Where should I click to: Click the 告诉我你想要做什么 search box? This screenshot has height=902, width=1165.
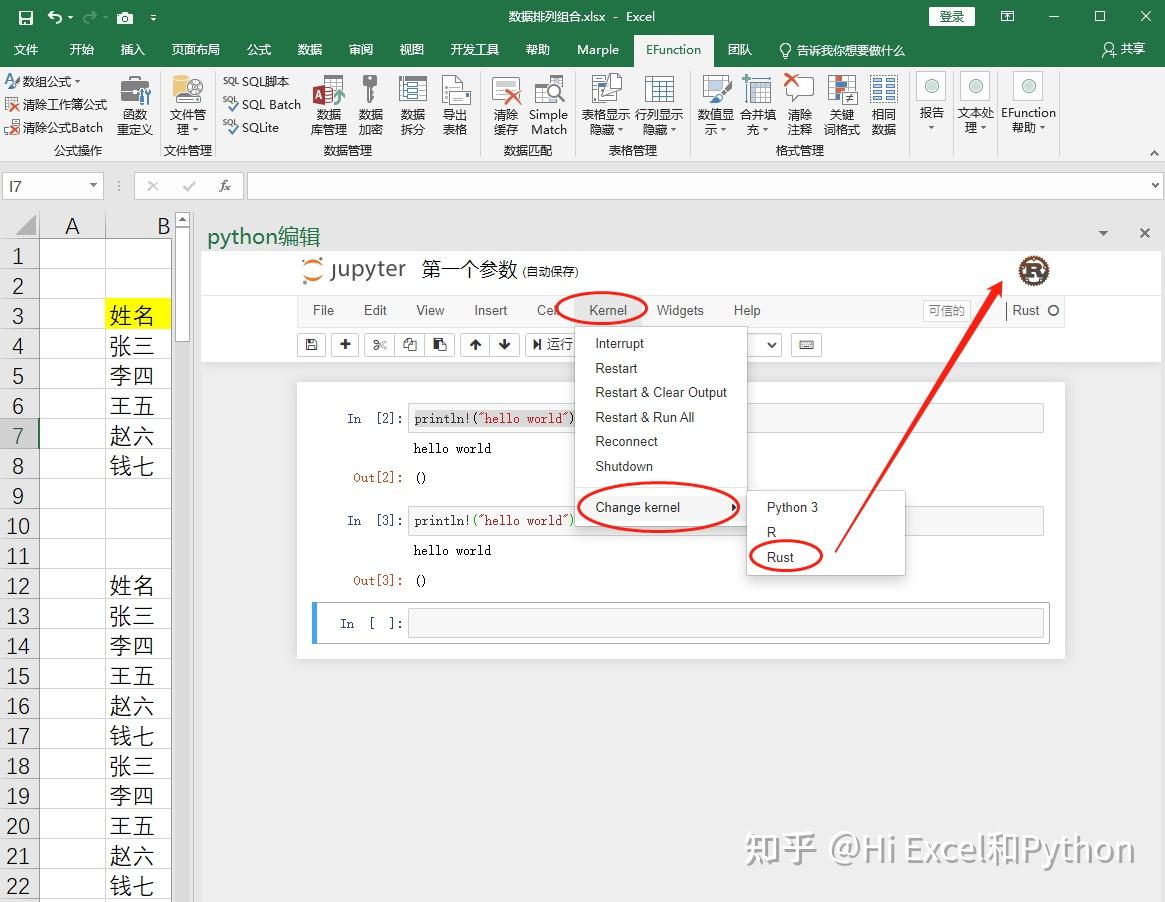841,50
